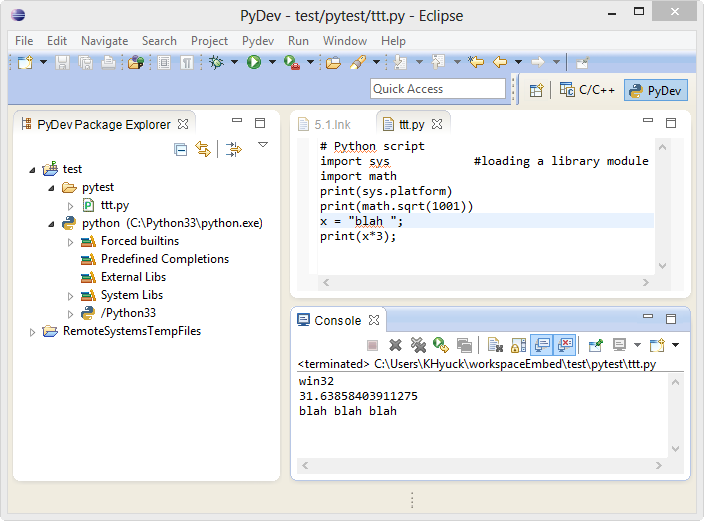Click Clear Console icon
The width and height of the screenshot is (704, 521).
coord(495,345)
